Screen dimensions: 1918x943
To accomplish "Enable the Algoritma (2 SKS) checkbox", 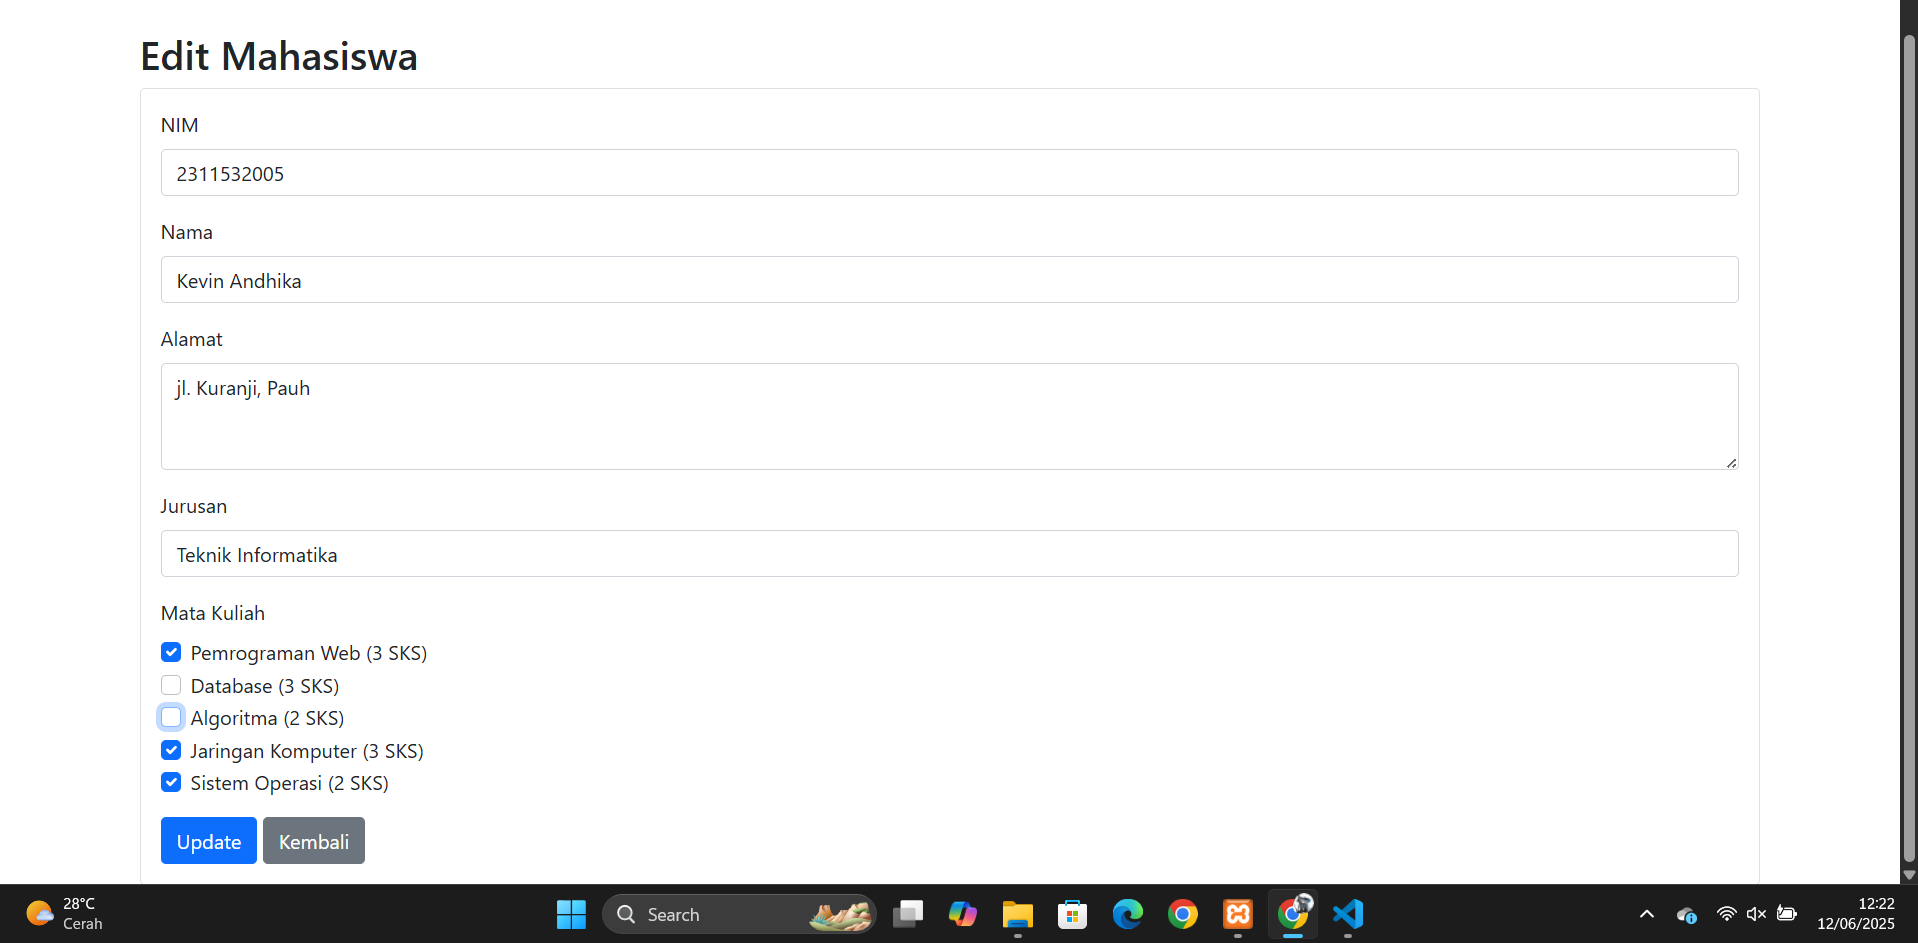I will (171, 718).
